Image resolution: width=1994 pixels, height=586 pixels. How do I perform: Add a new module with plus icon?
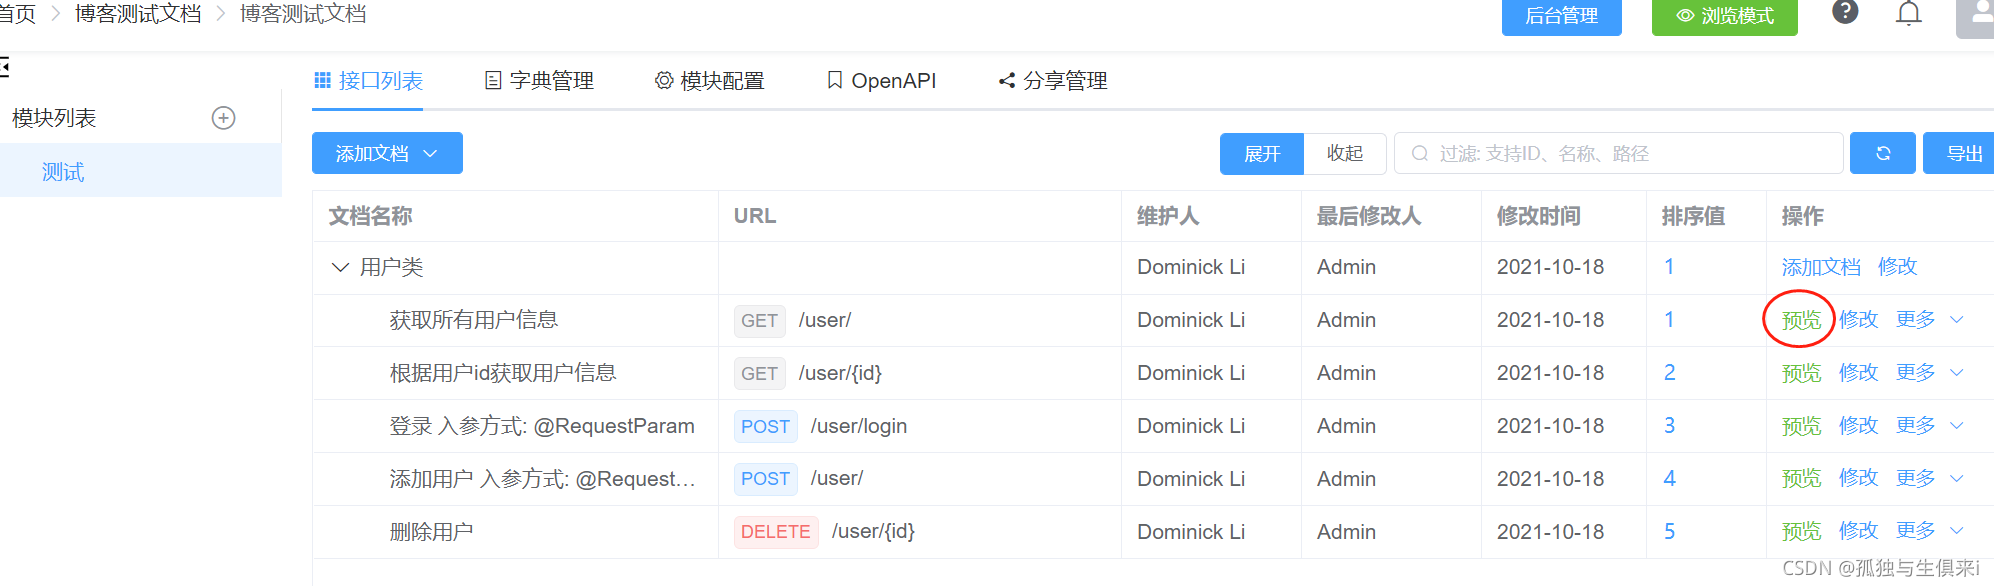coord(224,118)
